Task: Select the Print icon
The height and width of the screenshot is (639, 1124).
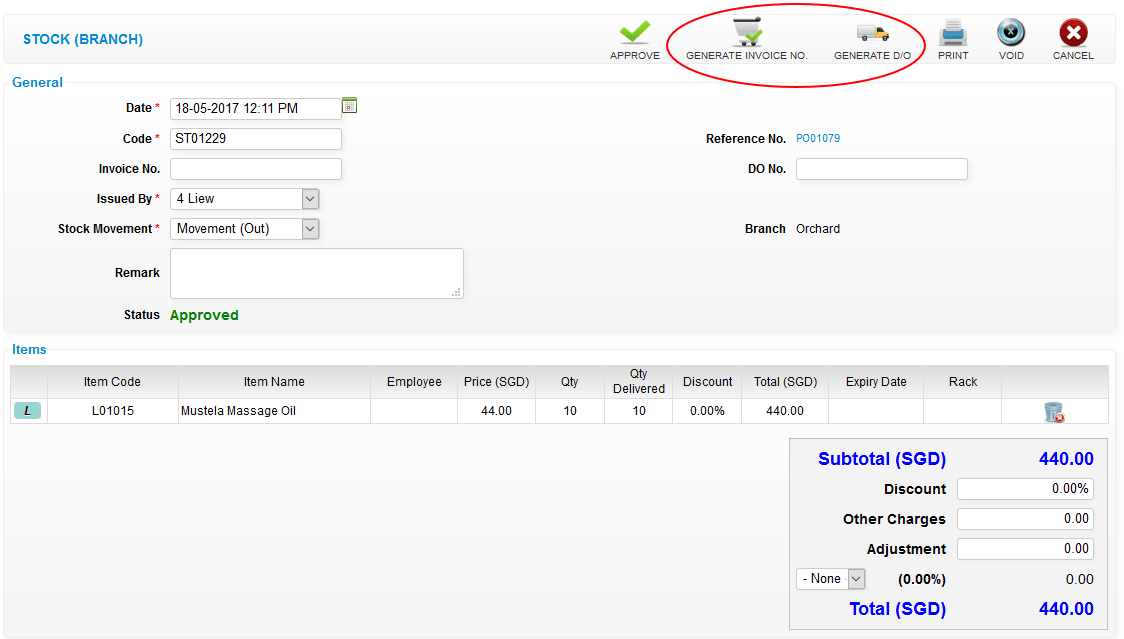Action: [952, 32]
